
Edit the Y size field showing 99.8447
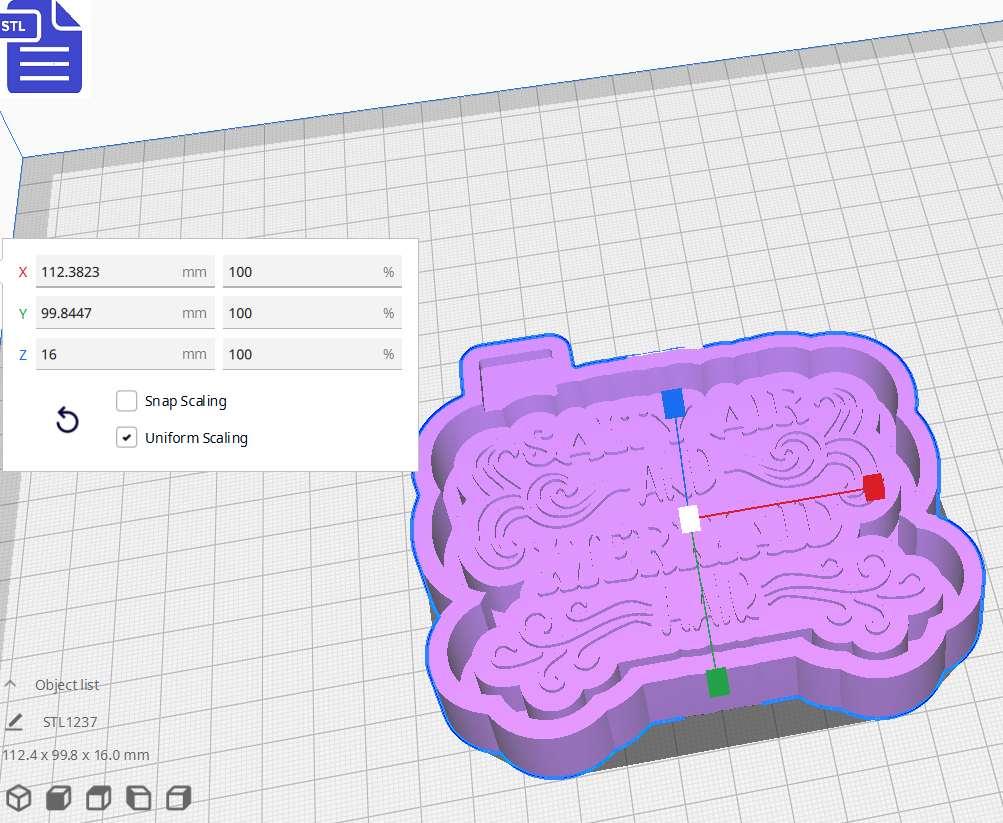[124, 313]
